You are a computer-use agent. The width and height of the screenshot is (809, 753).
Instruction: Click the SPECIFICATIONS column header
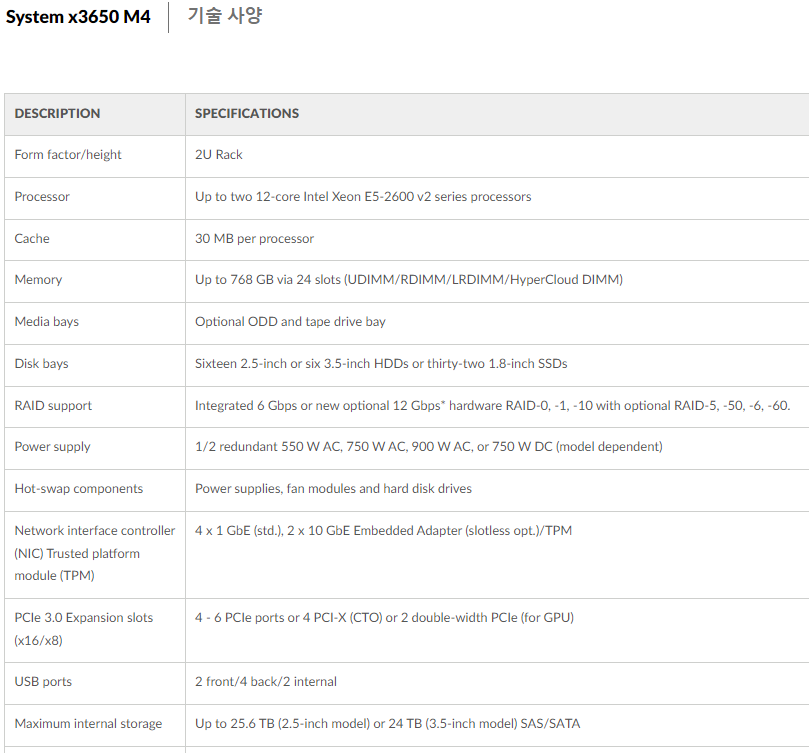pyautogui.click(x=247, y=114)
